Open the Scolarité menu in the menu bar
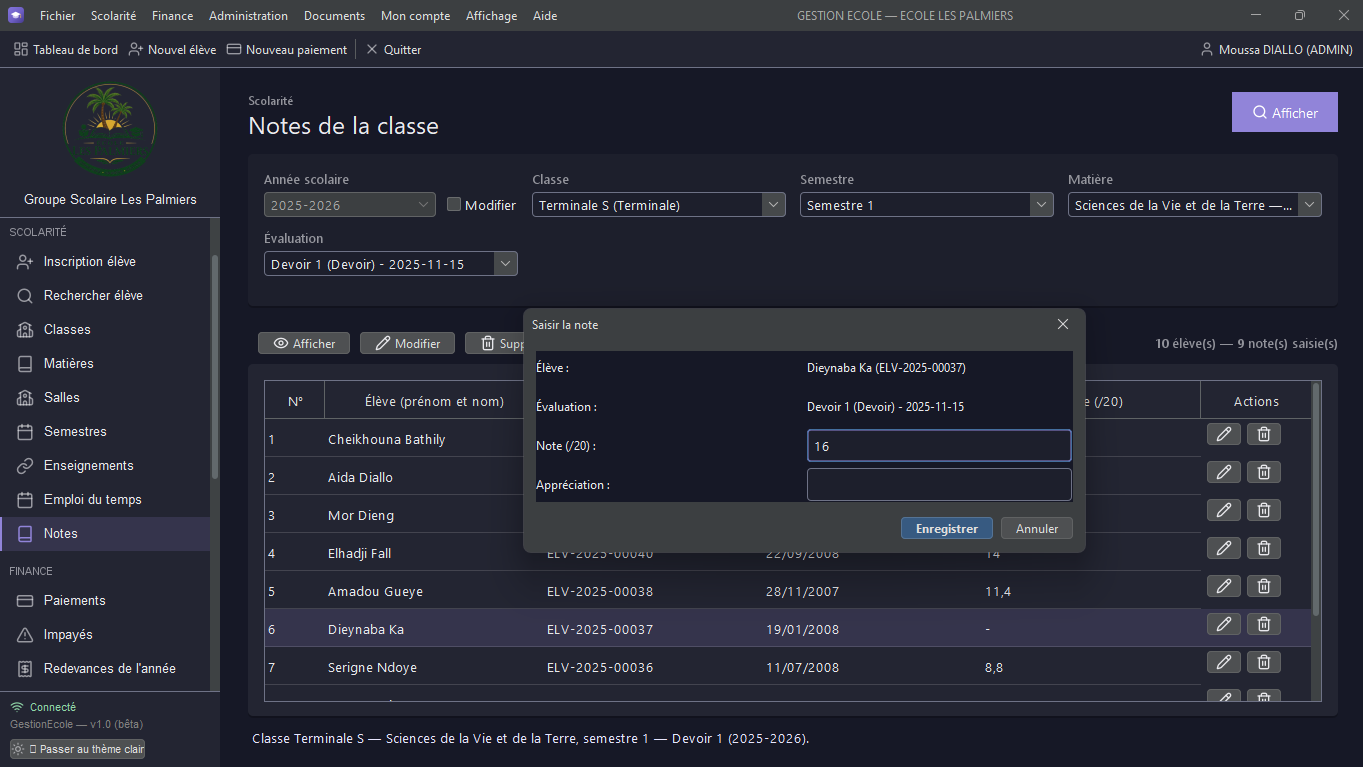The width and height of the screenshot is (1363, 767). [113, 15]
